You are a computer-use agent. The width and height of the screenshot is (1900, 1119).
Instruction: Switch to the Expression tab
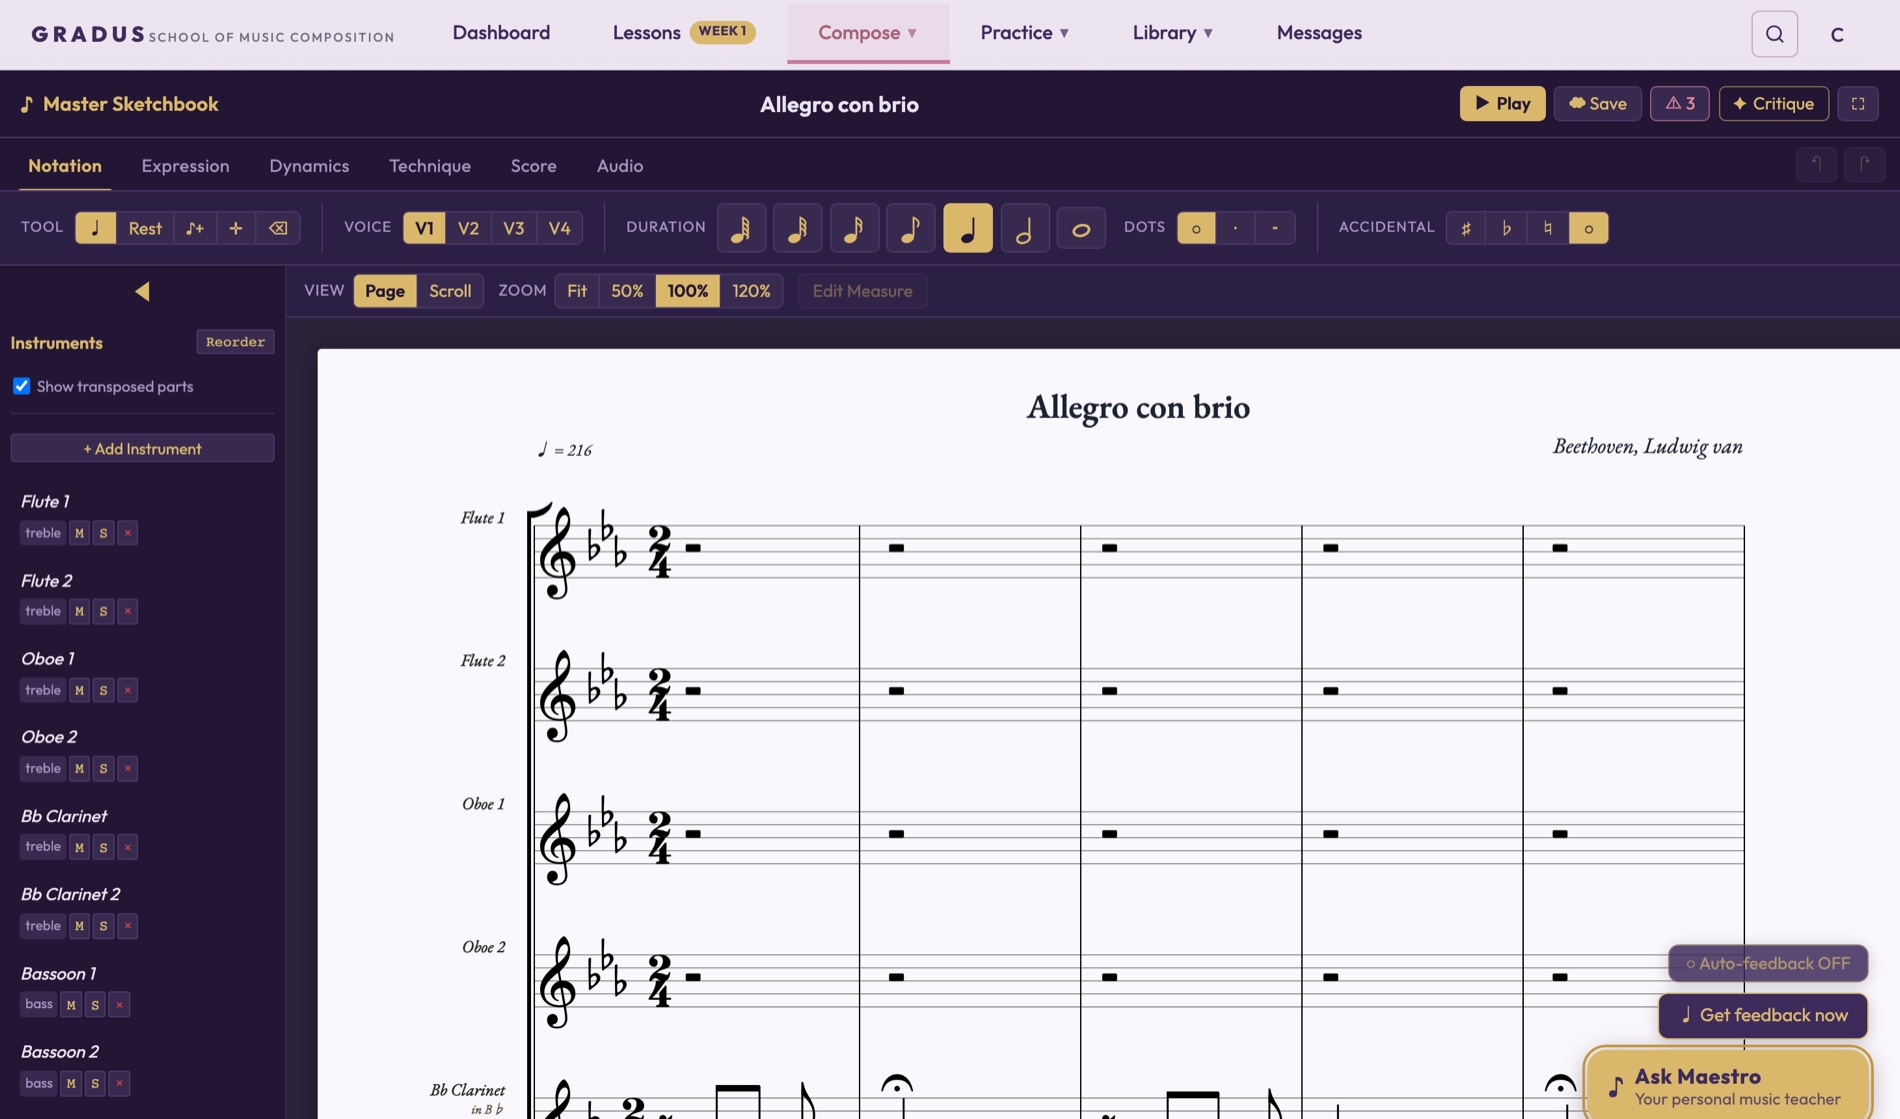click(185, 166)
